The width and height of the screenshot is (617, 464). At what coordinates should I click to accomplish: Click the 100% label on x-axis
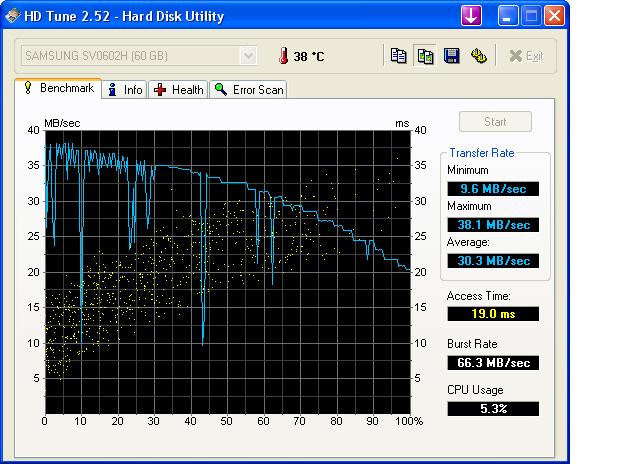point(409,421)
